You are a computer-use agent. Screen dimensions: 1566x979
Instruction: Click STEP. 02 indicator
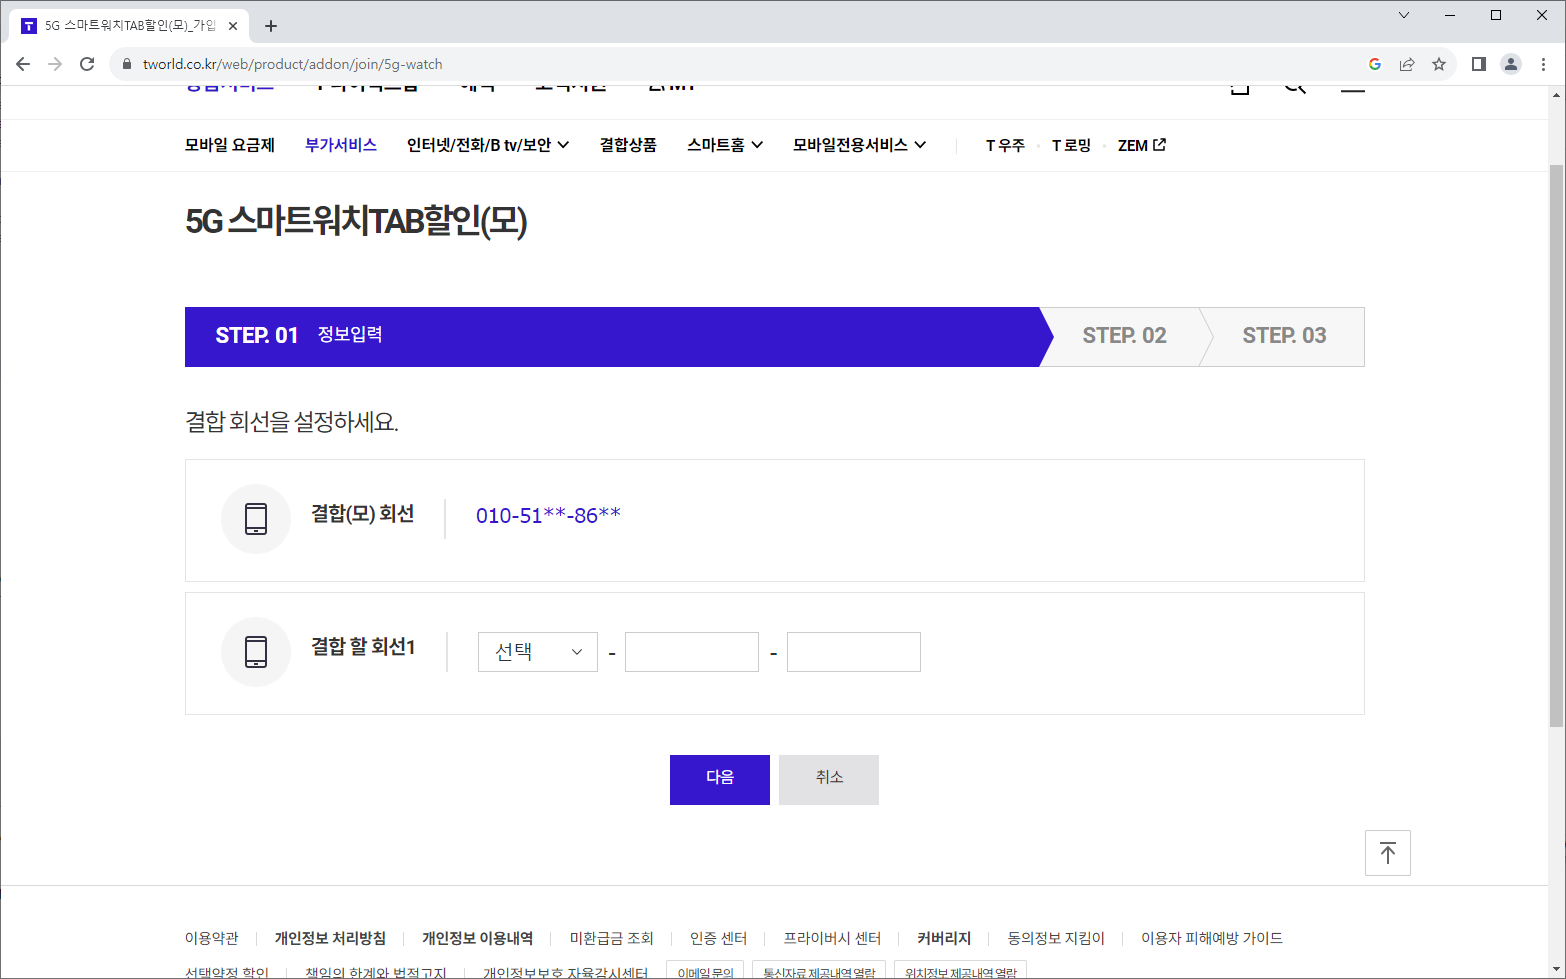click(1125, 336)
